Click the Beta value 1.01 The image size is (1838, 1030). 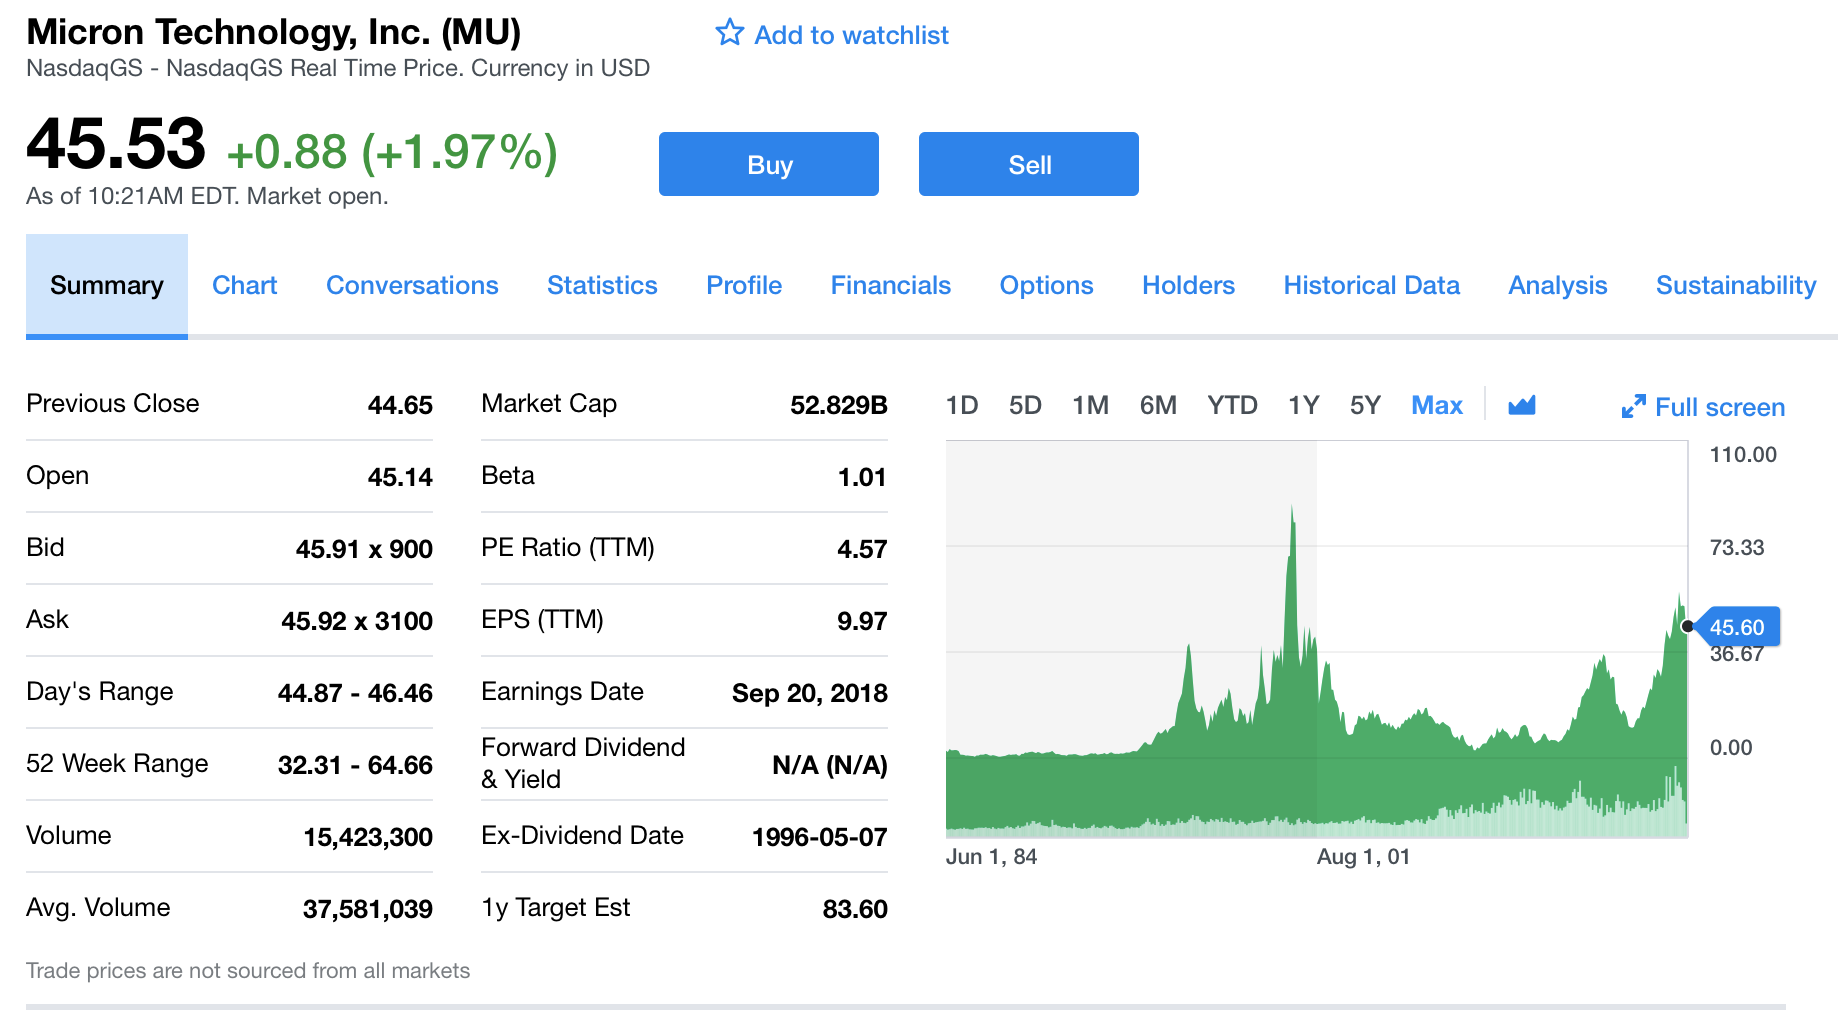862,477
